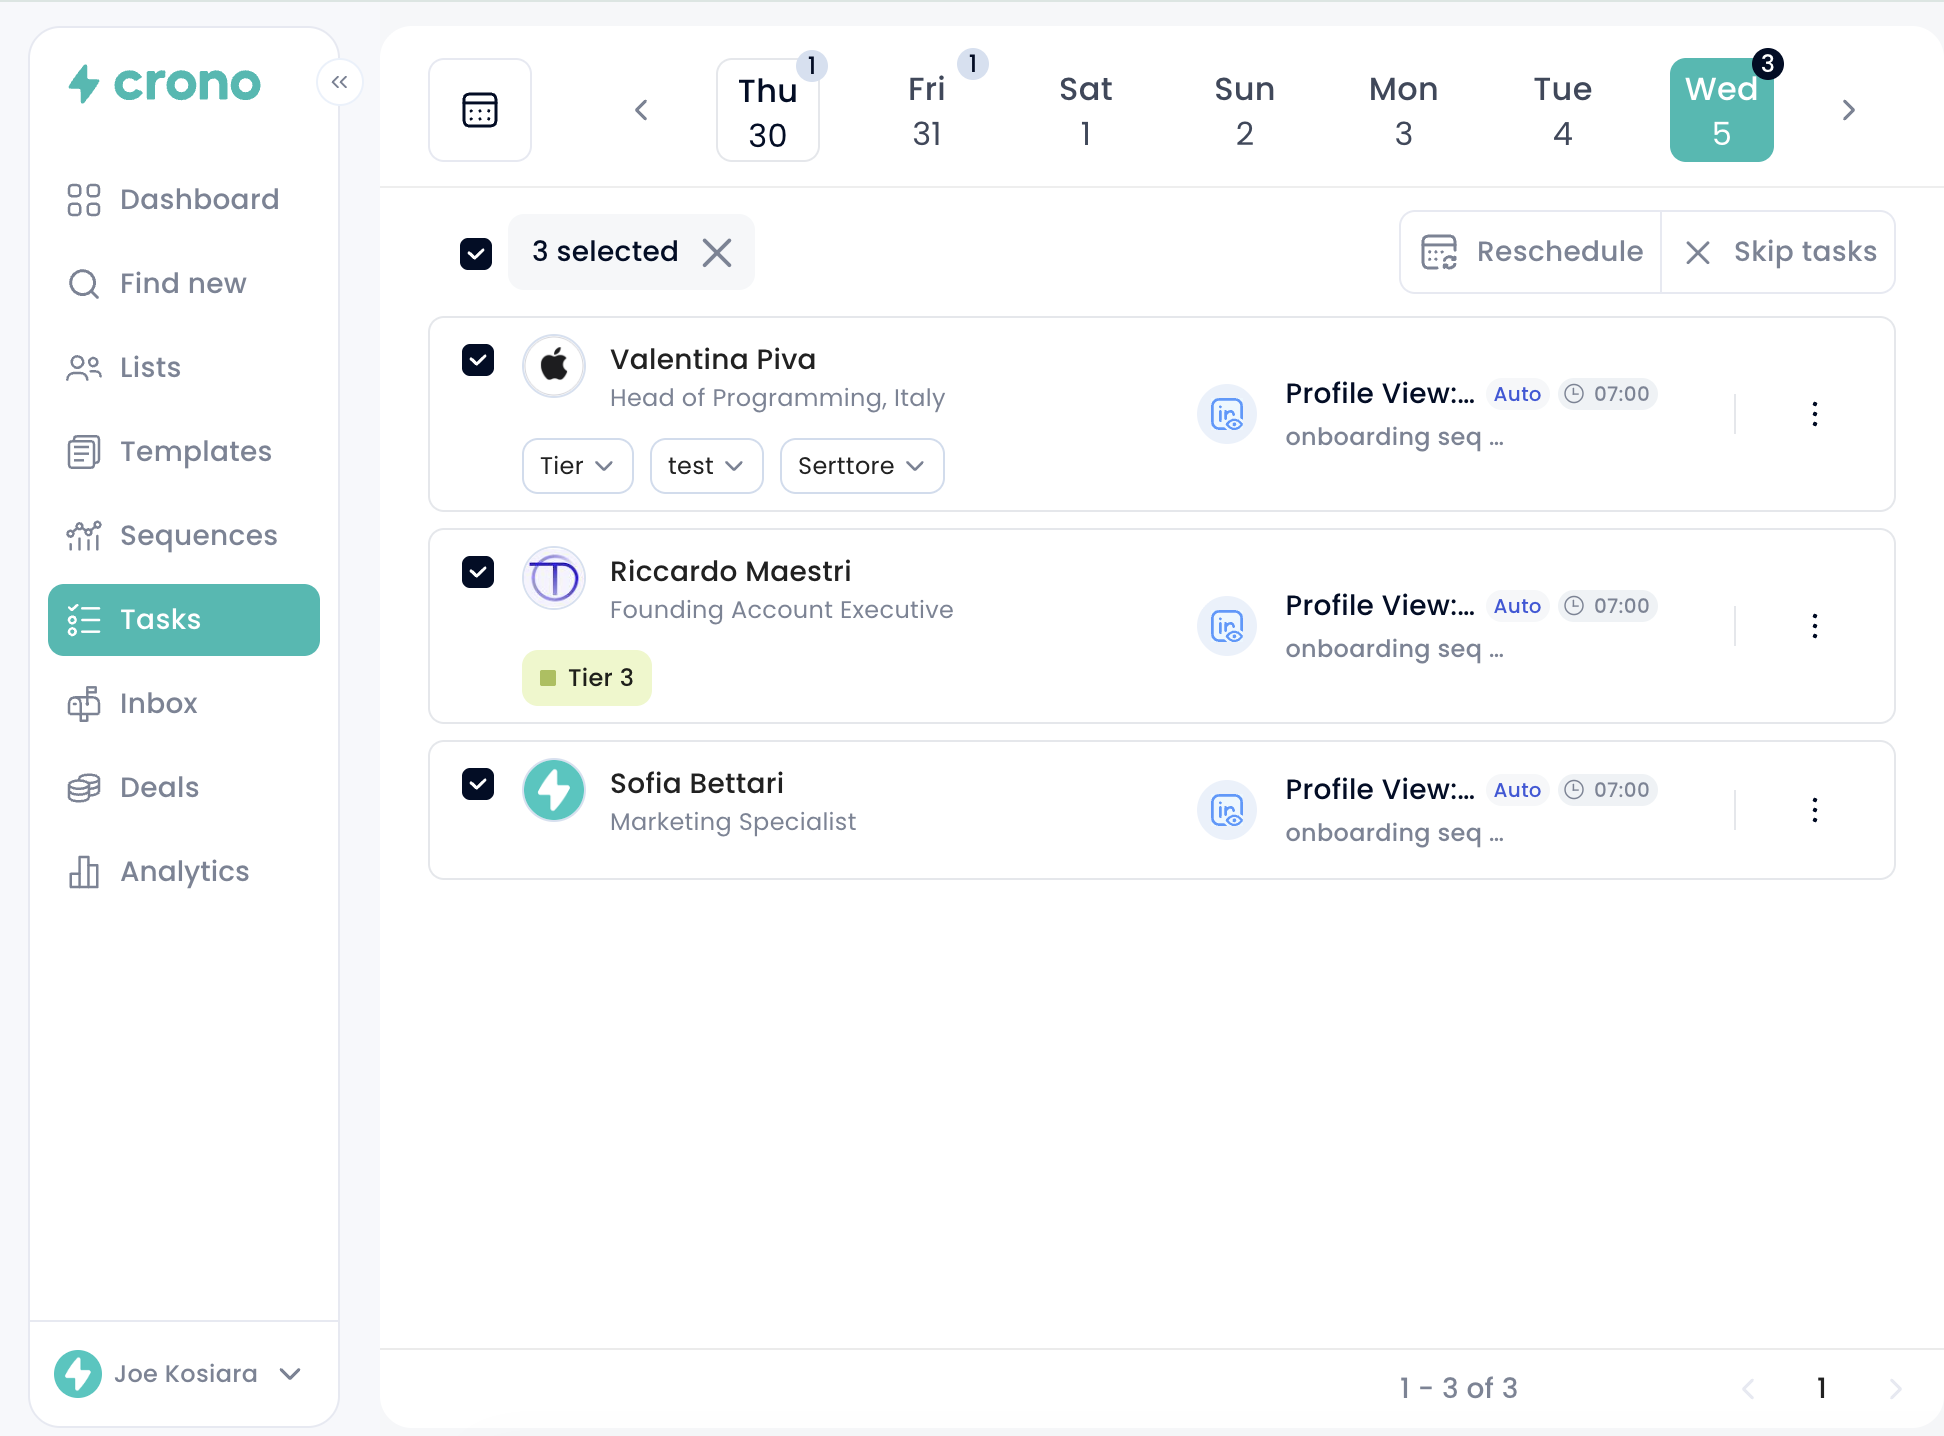Open the Serttore dropdown
This screenshot has width=1944, height=1436.
pos(861,466)
